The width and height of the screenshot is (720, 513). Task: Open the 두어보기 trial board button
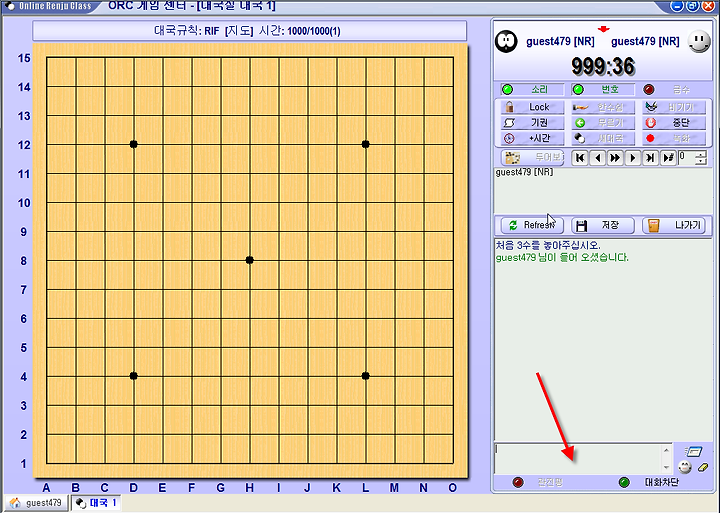tap(533, 158)
